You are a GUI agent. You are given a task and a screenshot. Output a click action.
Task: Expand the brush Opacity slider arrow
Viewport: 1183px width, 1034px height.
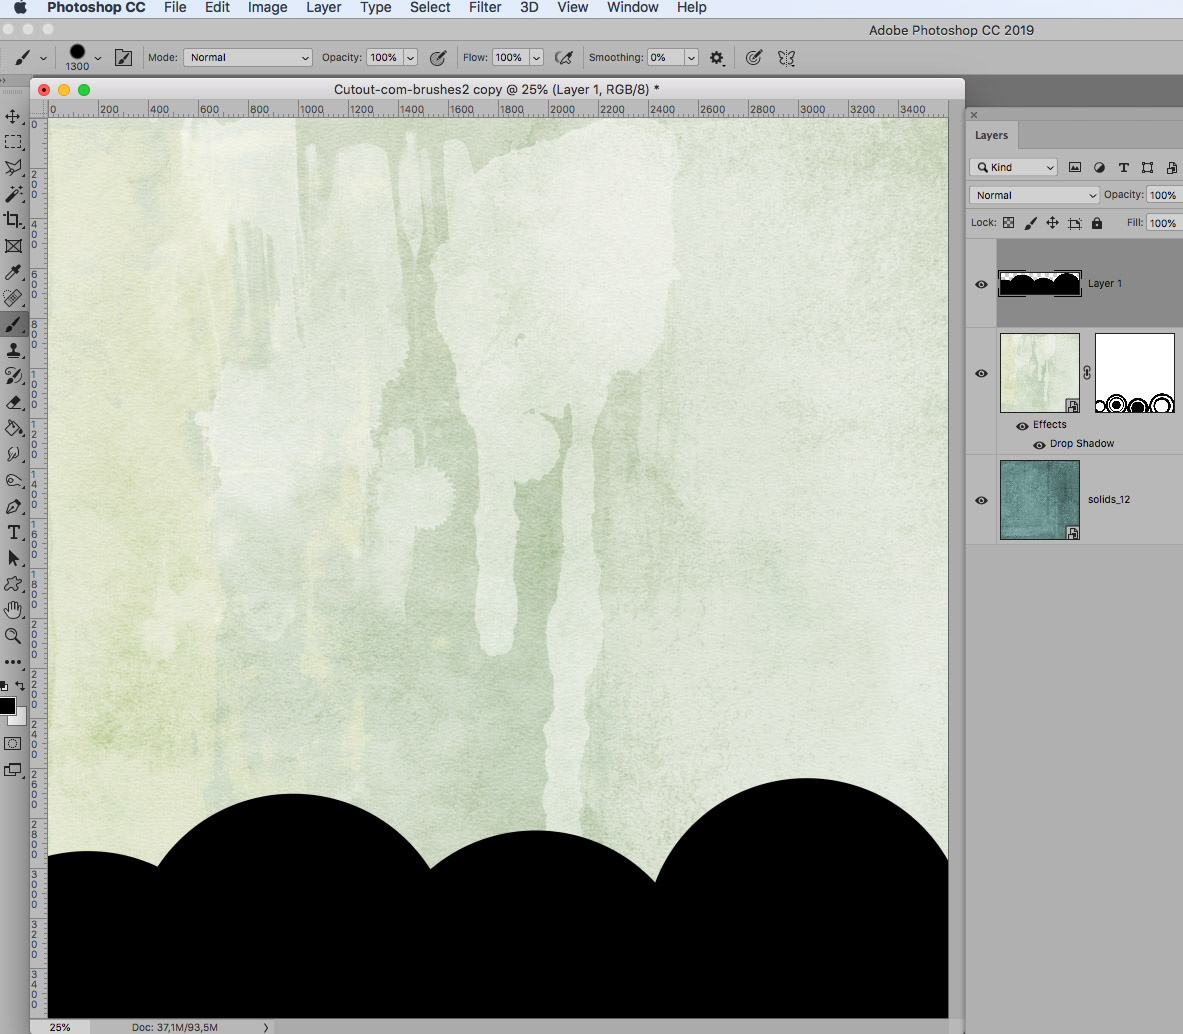[x=410, y=57]
